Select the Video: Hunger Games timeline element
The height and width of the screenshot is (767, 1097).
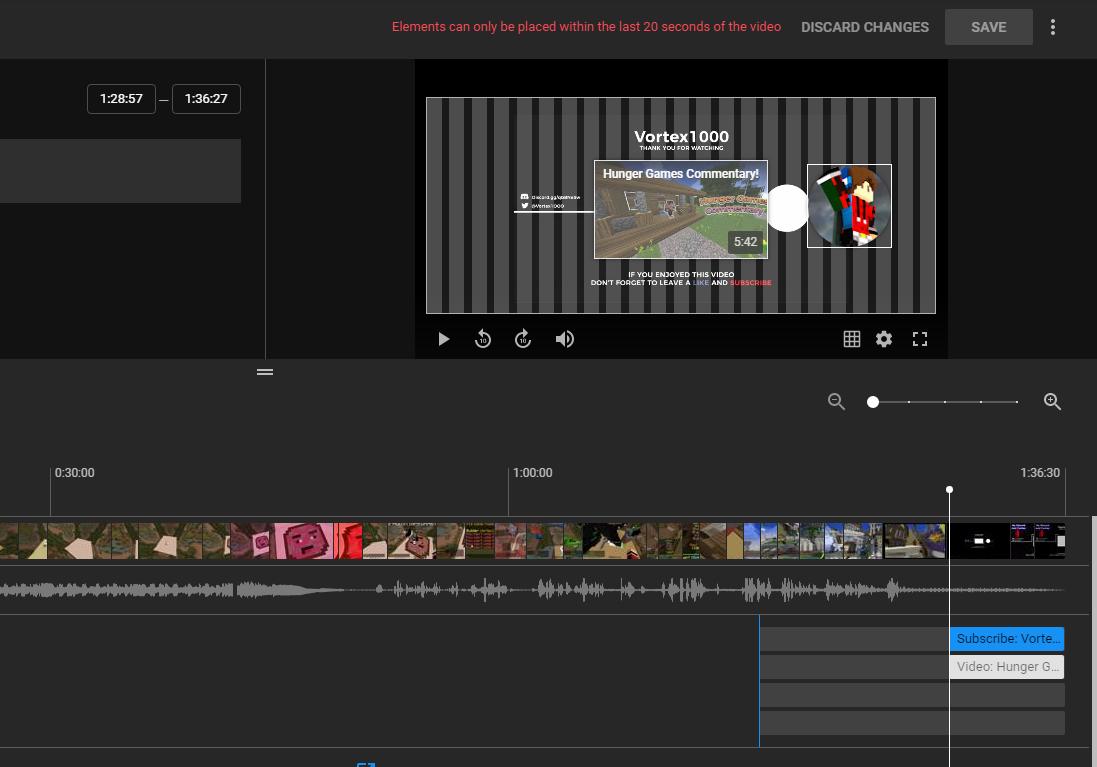1007,667
